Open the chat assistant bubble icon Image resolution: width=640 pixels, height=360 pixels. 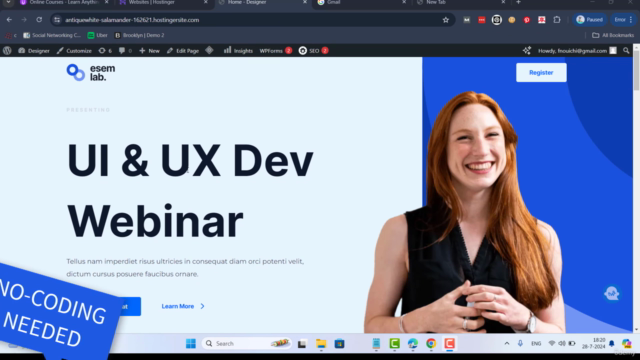click(x=611, y=293)
